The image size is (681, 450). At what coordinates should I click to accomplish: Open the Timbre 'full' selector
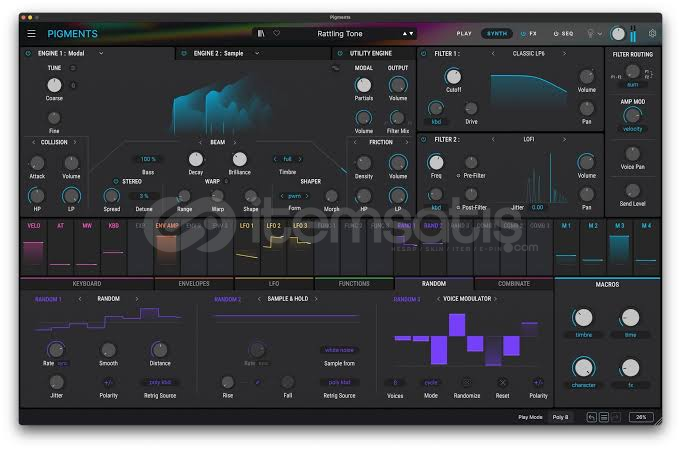point(287,159)
